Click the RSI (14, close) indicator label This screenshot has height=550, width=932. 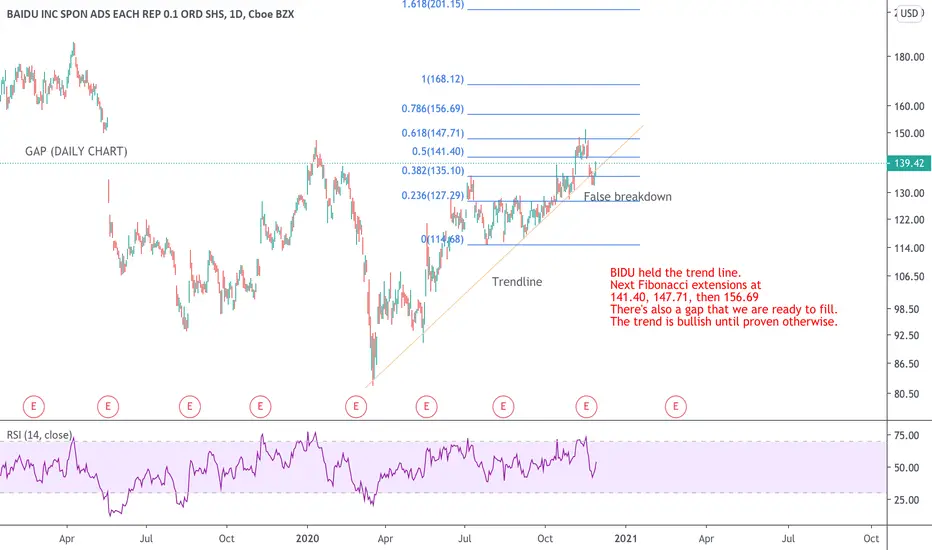tap(39, 435)
